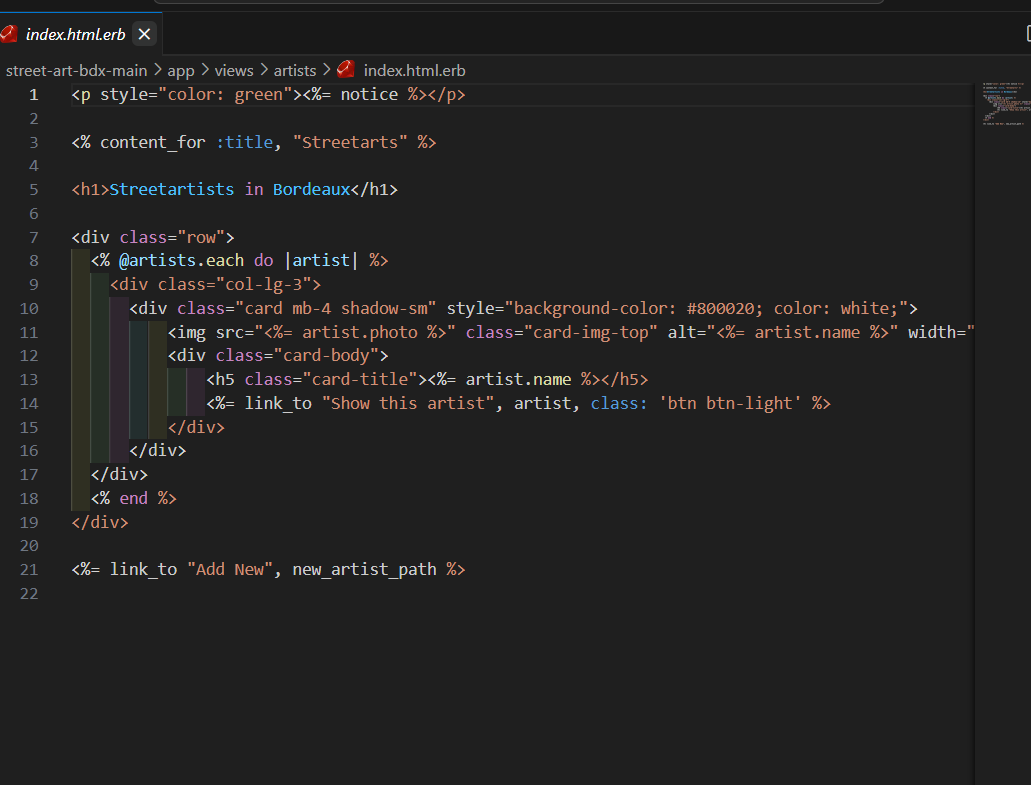
Task: Click new_artist_path on line 21
Action: click(364, 569)
